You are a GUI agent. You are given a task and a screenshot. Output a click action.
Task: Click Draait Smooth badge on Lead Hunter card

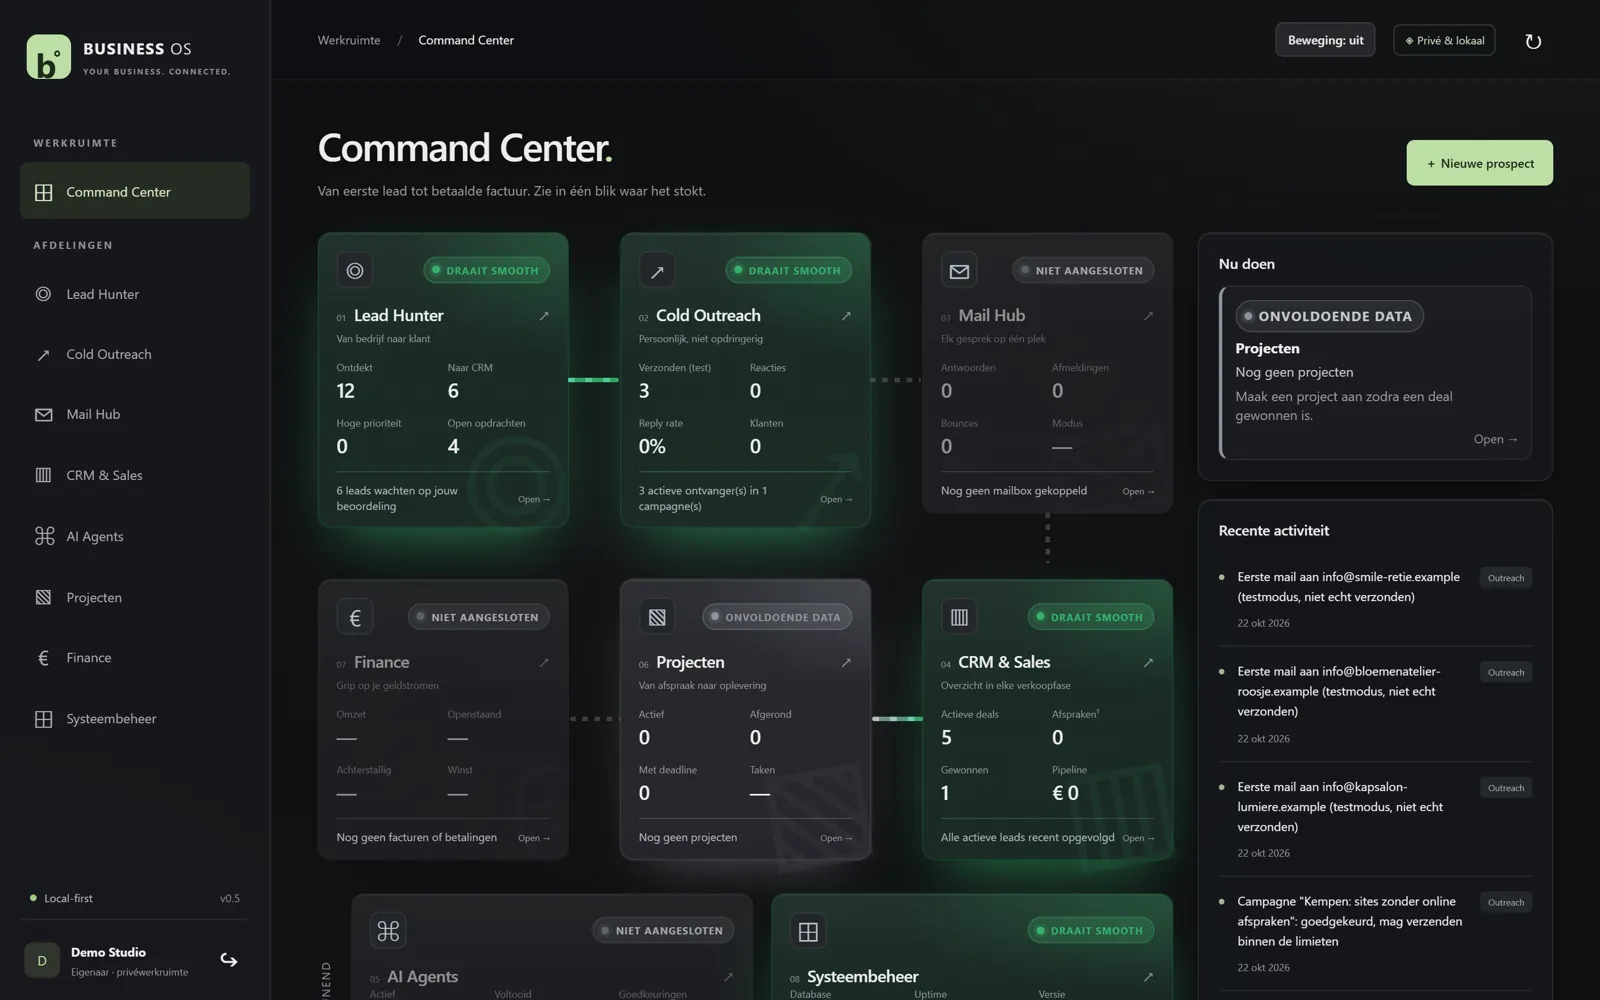pos(486,270)
